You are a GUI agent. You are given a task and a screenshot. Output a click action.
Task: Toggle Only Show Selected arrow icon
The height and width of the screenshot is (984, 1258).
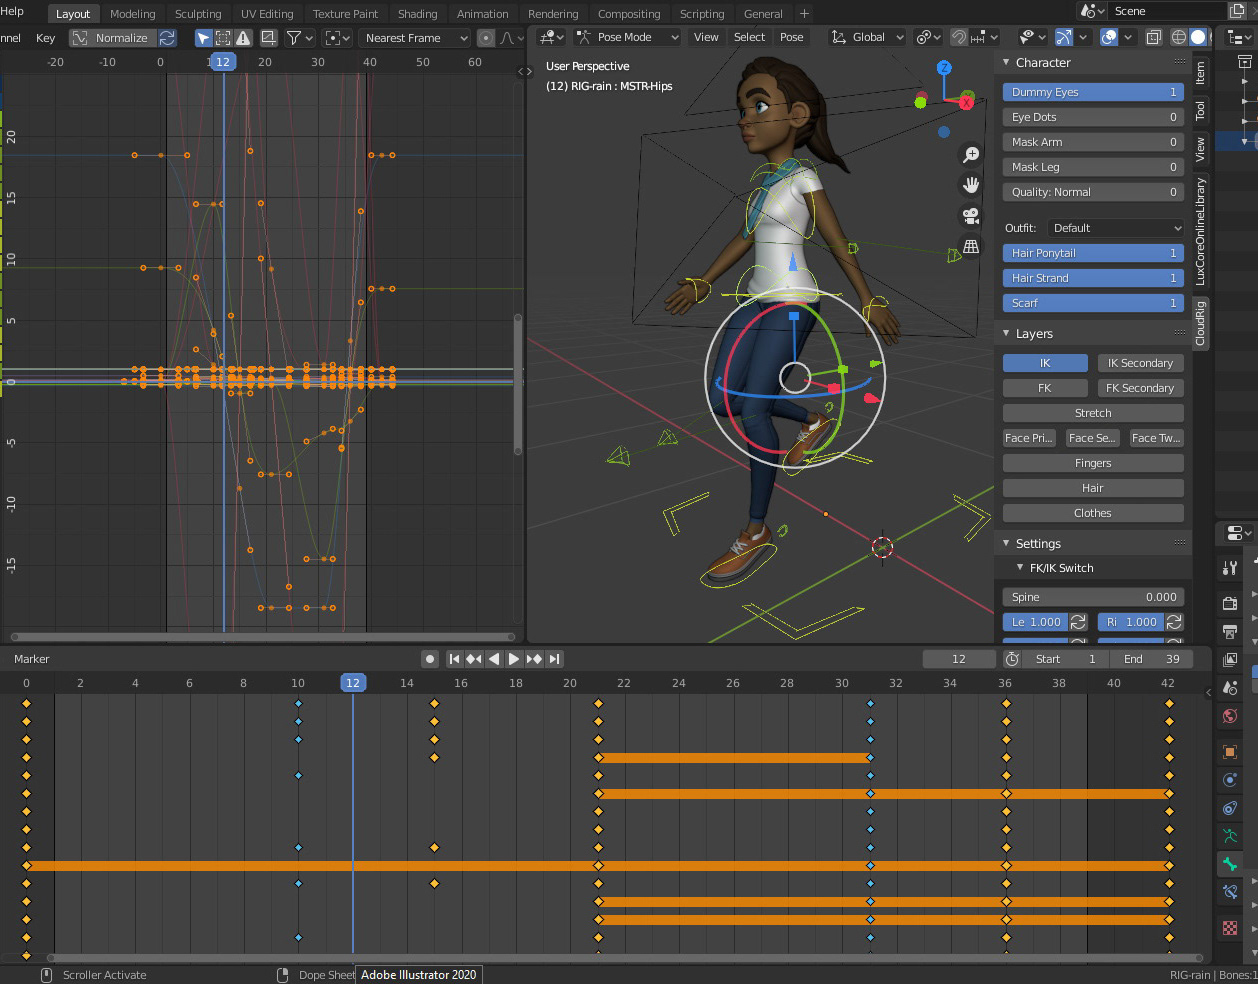pyautogui.click(x=203, y=38)
